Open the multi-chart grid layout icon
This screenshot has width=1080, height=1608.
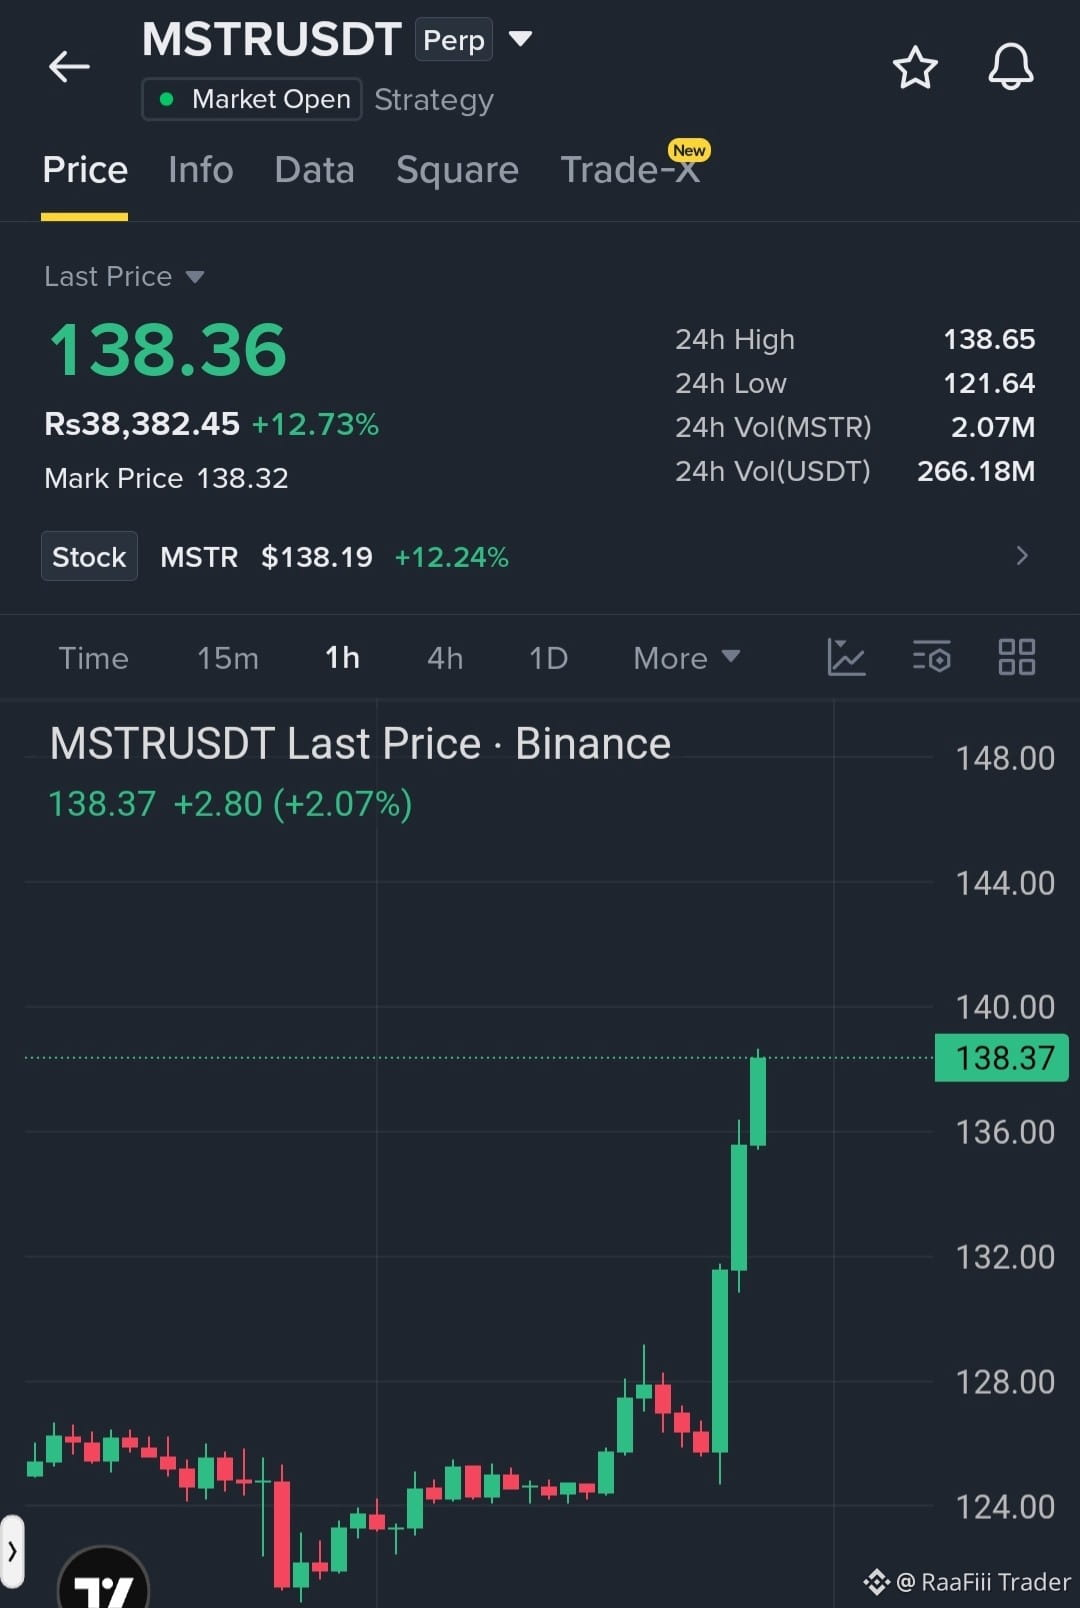pos(1017,657)
